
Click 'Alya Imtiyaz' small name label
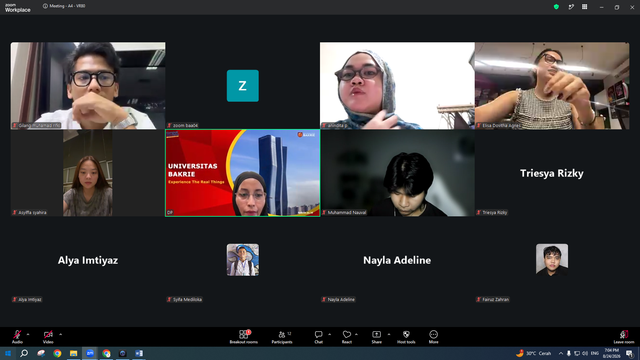pyautogui.click(x=27, y=300)
